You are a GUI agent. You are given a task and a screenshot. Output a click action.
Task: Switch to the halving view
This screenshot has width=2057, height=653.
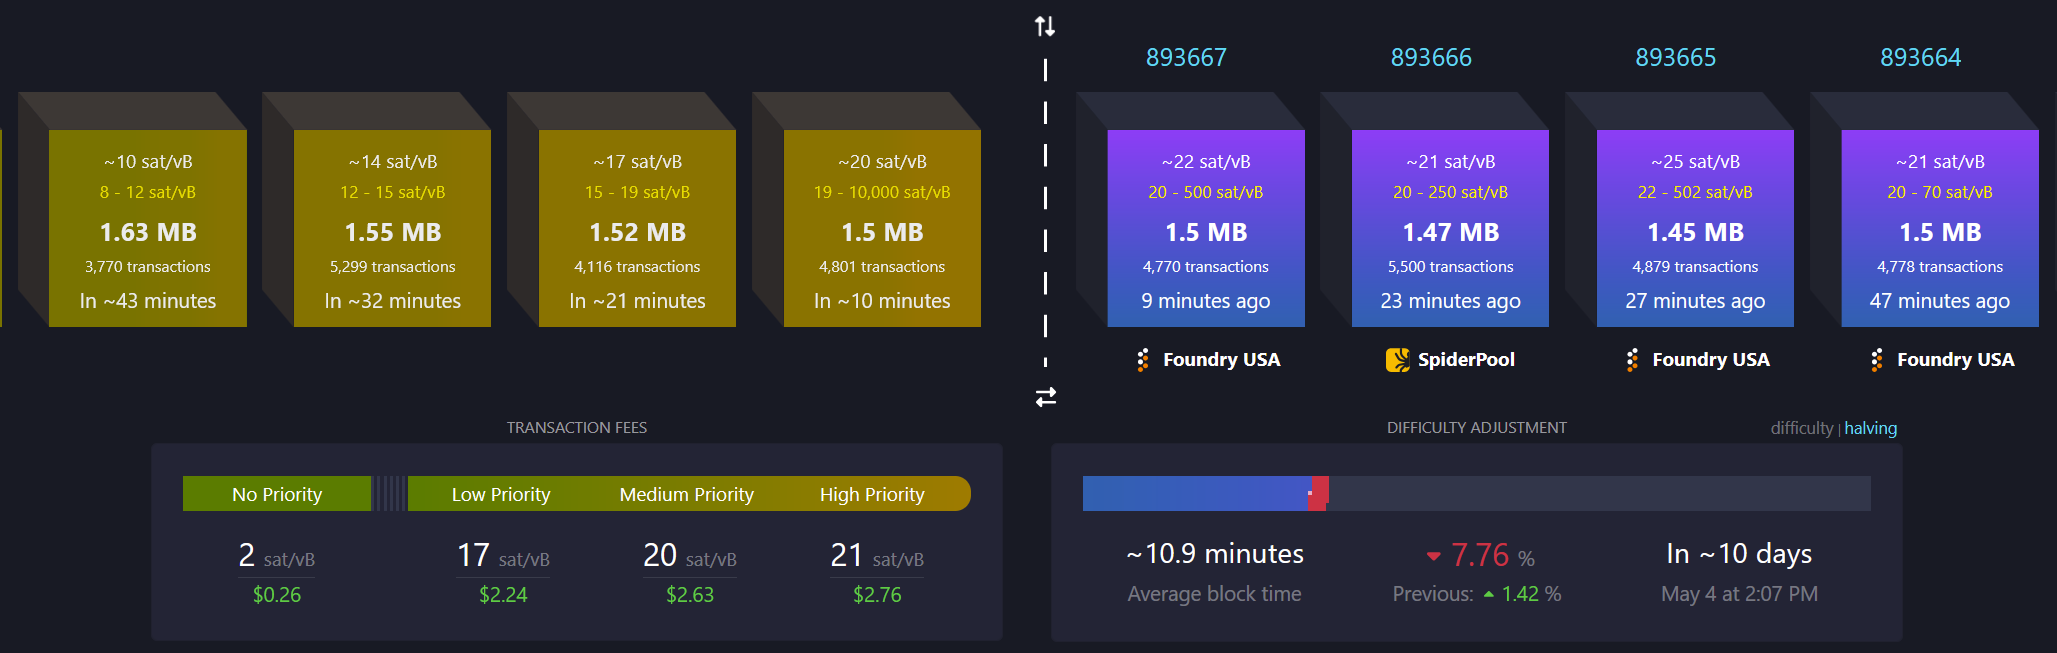pyautogui.click(x=1870, y=428)
